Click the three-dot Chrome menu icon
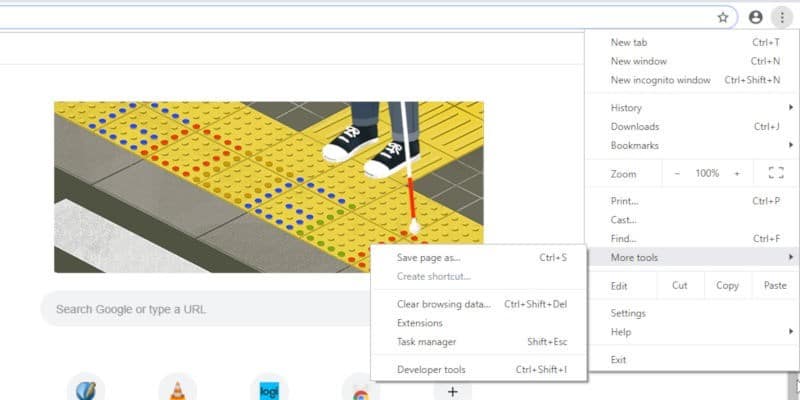The height and width of the screenshot is (400, 800). click(x=780, y=17)
